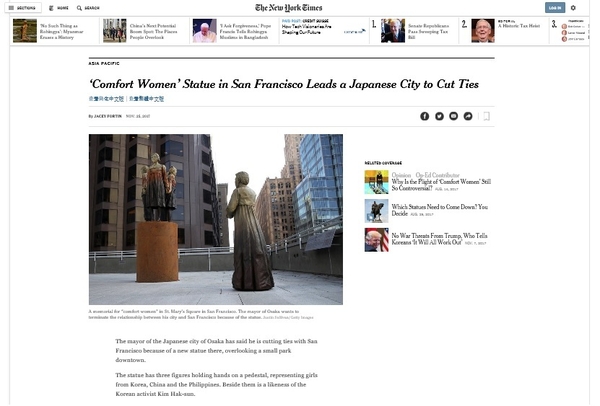Email the article via envelope icon
Viewport: 600px width, 406px height.
(x=453, y=116)
